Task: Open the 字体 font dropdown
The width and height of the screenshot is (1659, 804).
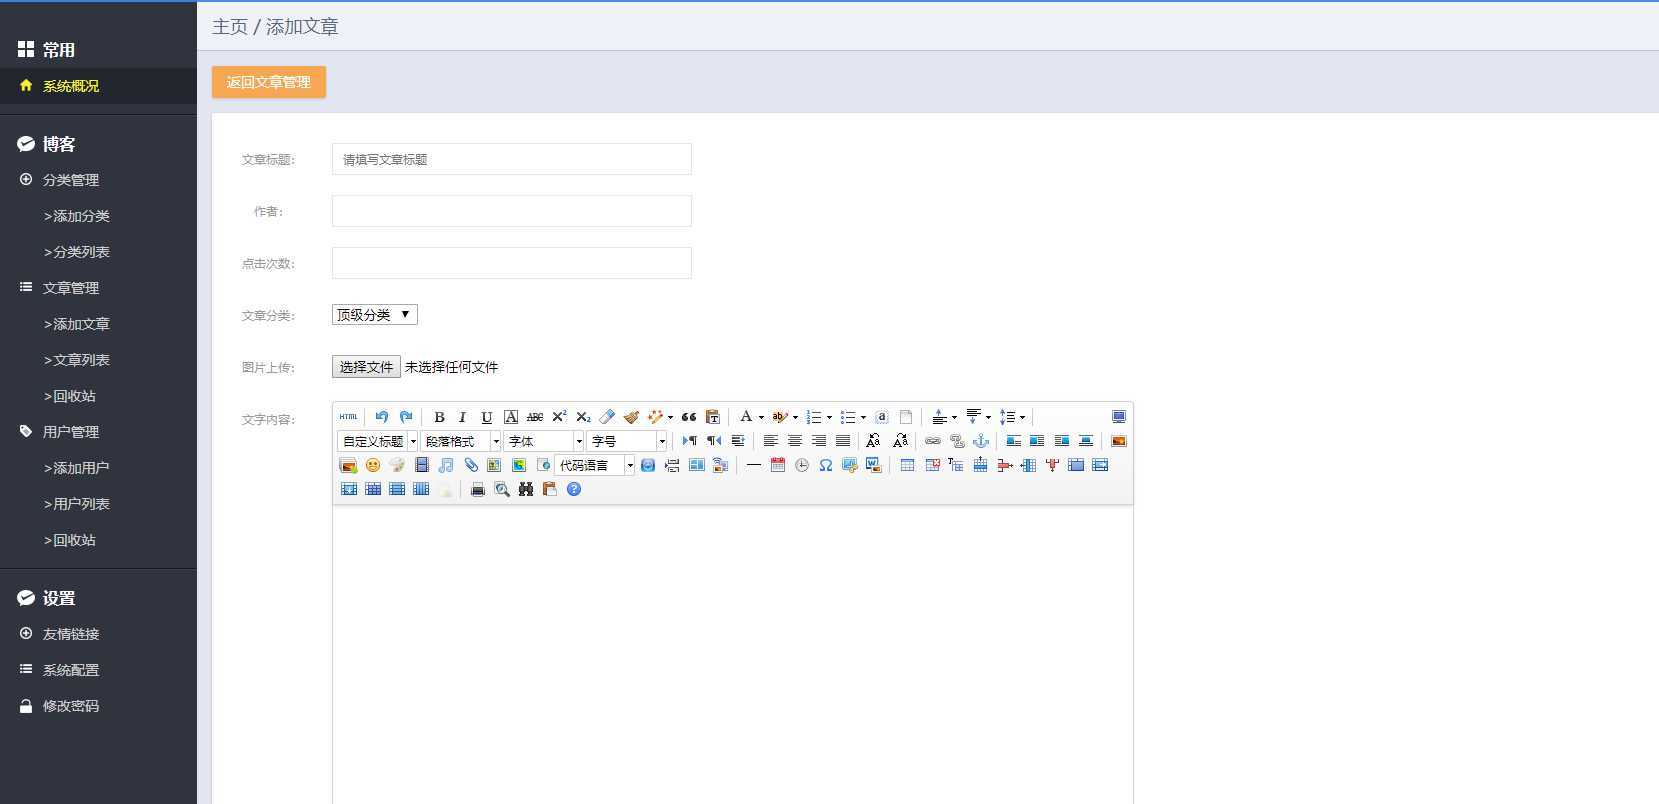Action: pos(544,441)
